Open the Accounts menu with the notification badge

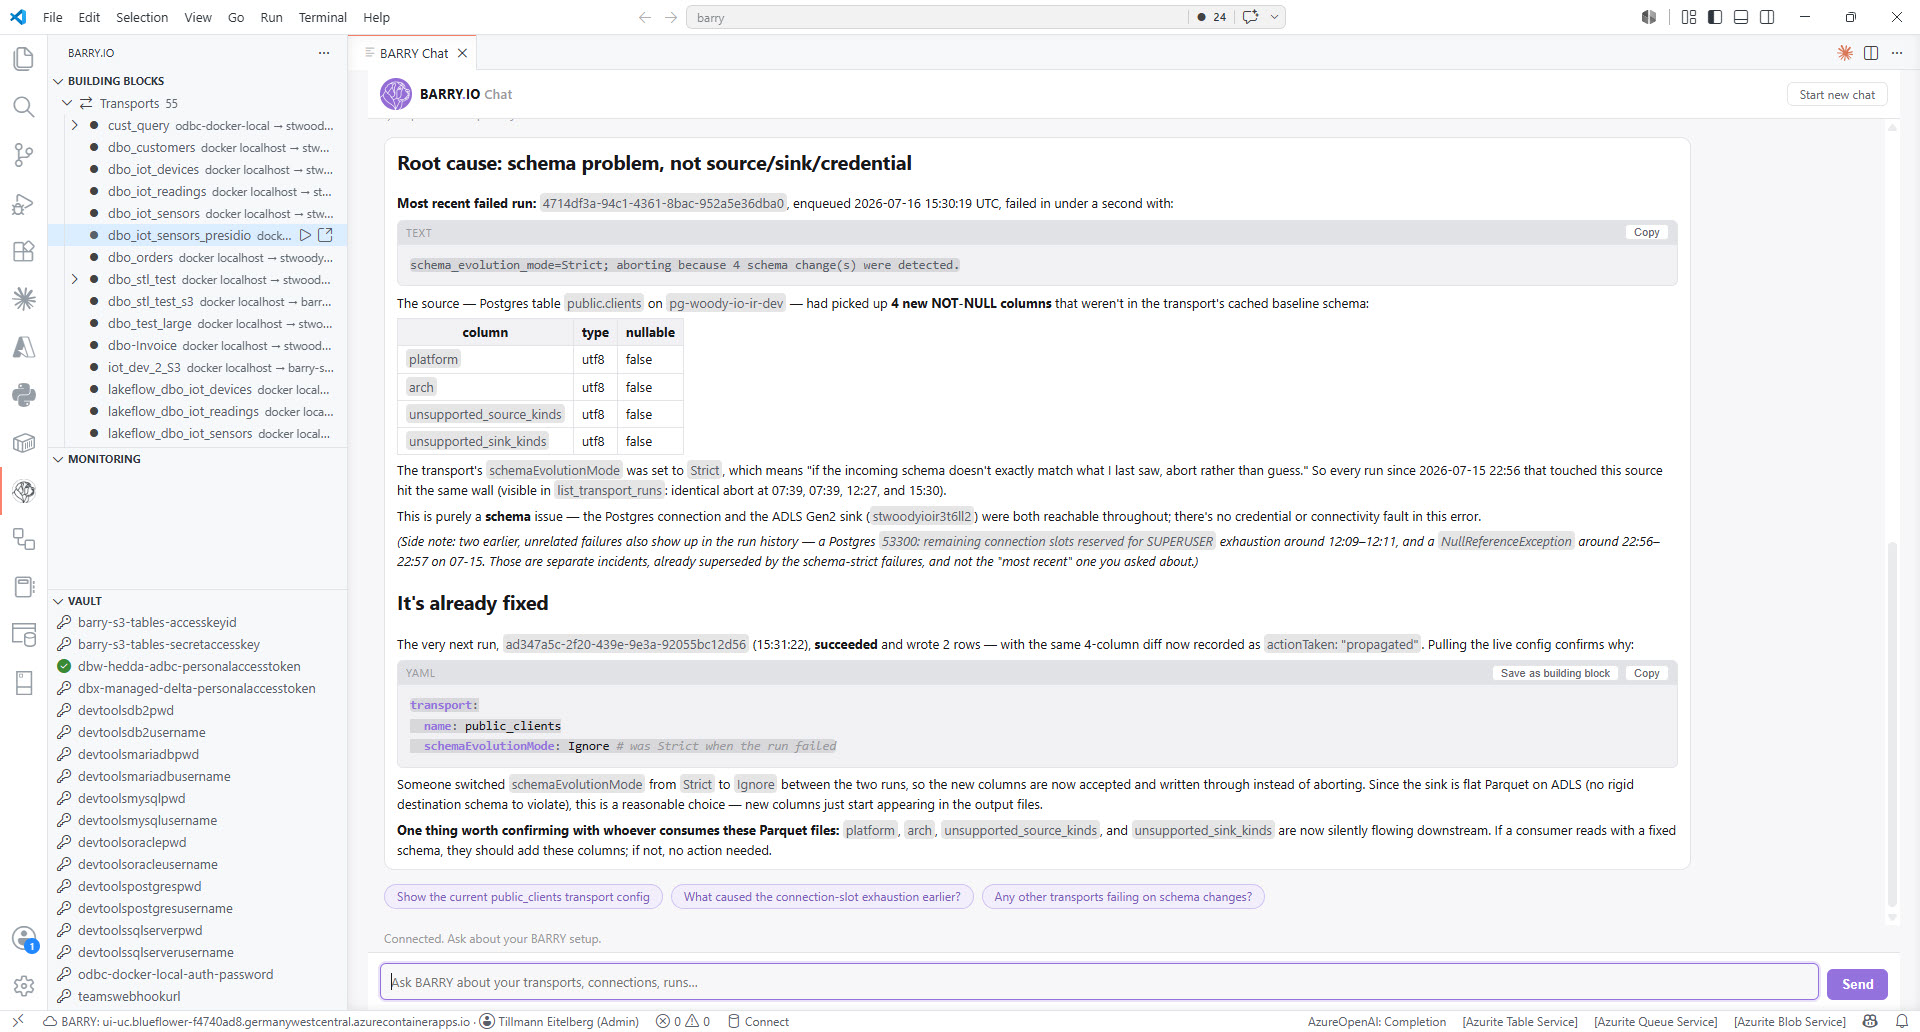pos(24,938)
